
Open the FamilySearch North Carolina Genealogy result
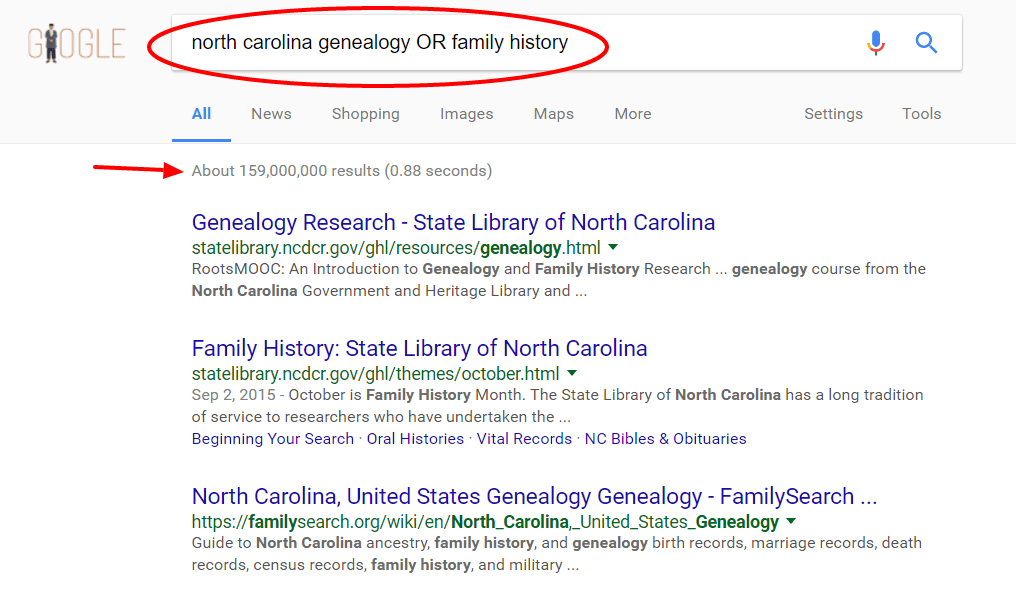[x=534, y=496]
